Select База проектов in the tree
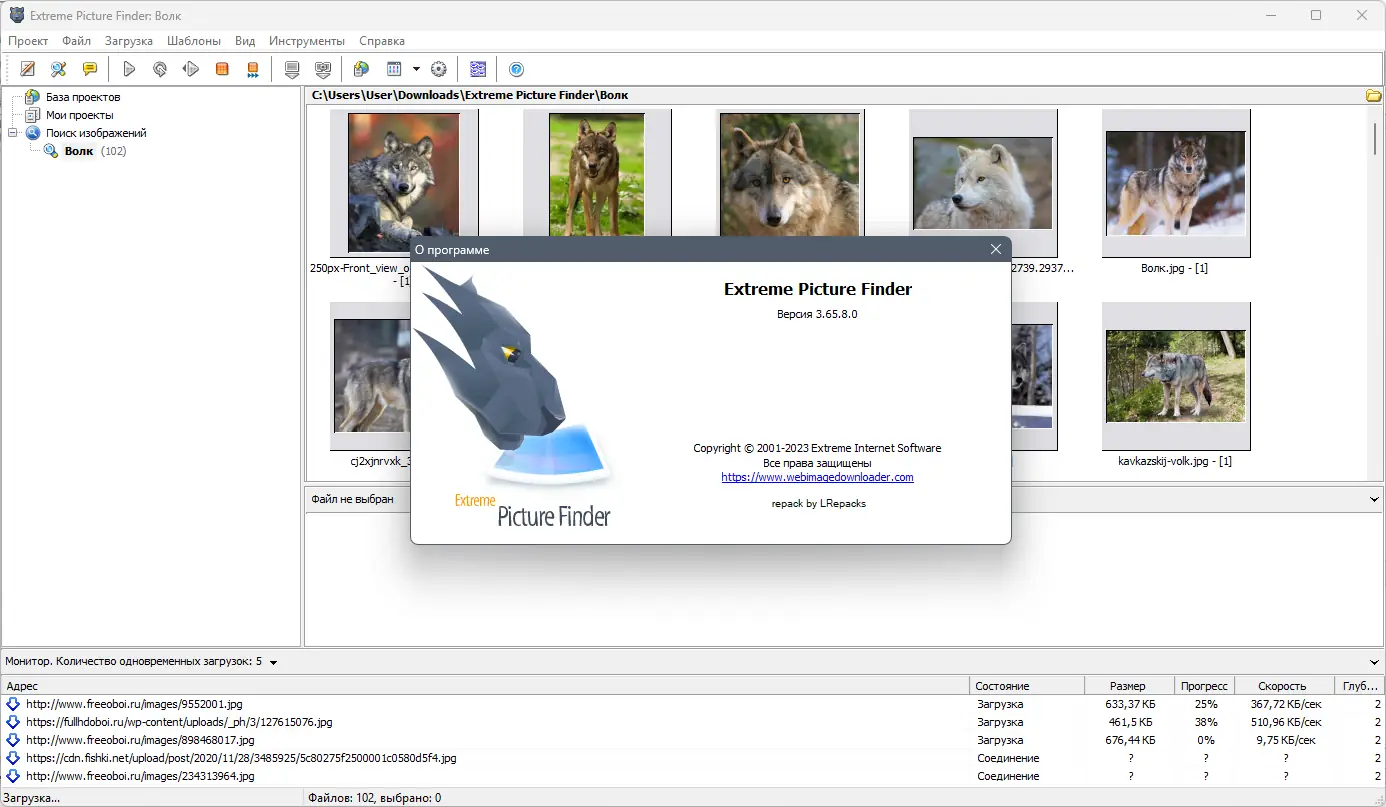This screenshot has width=1386, height=807. coord(83,97)
